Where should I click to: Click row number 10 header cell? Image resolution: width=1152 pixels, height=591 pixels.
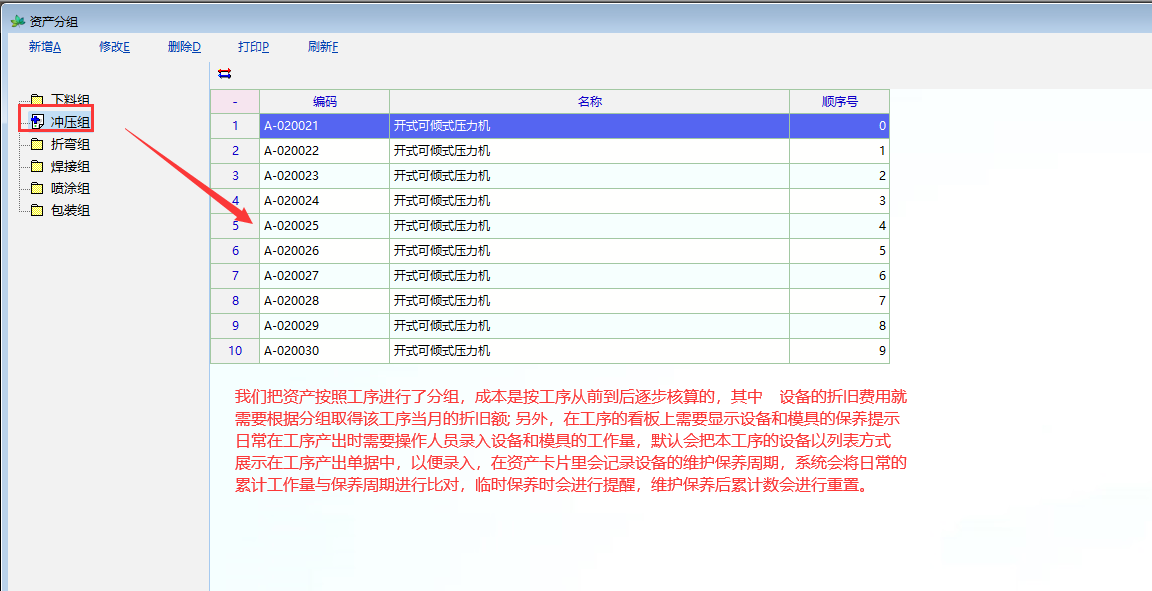click(235, 351)
